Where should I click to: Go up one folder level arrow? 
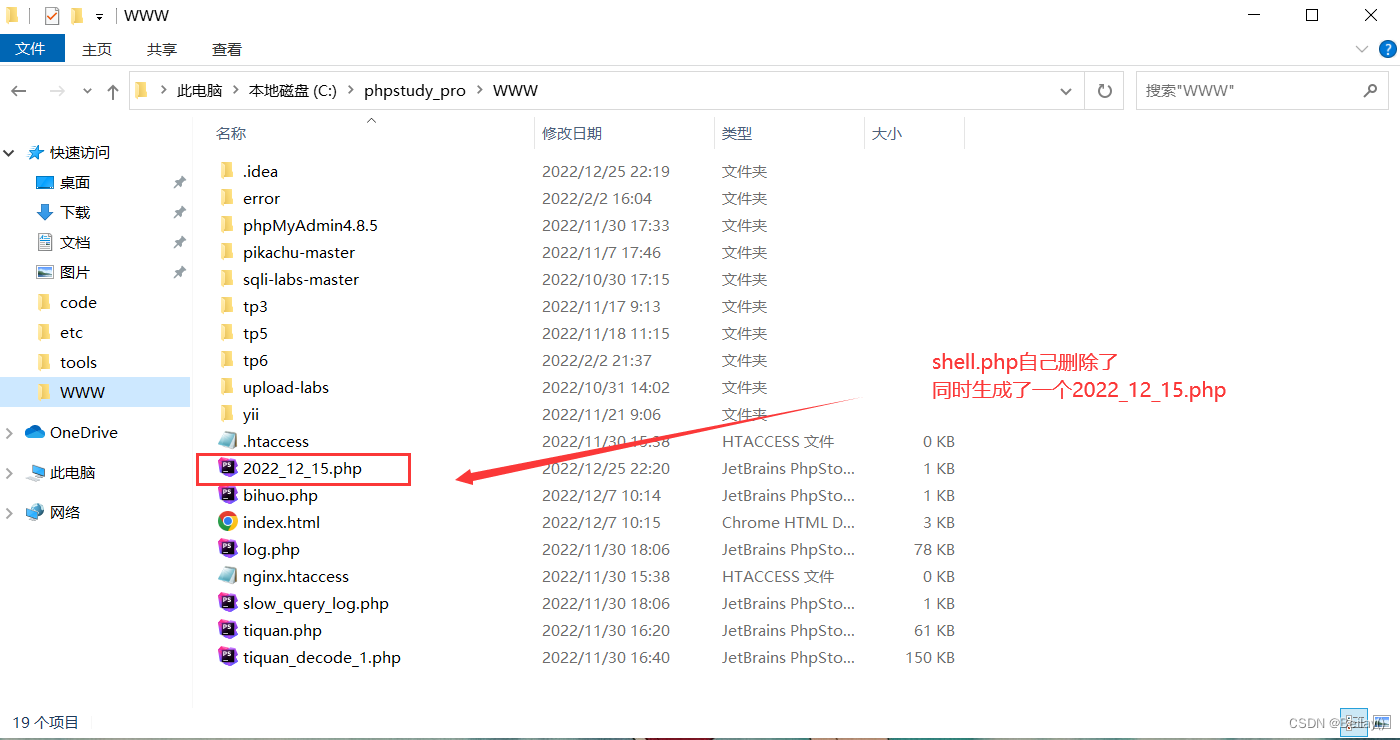tap(113, 91)
